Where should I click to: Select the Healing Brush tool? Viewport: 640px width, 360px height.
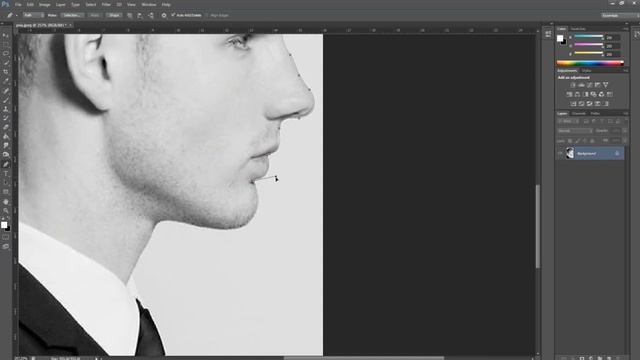[6, 90]
